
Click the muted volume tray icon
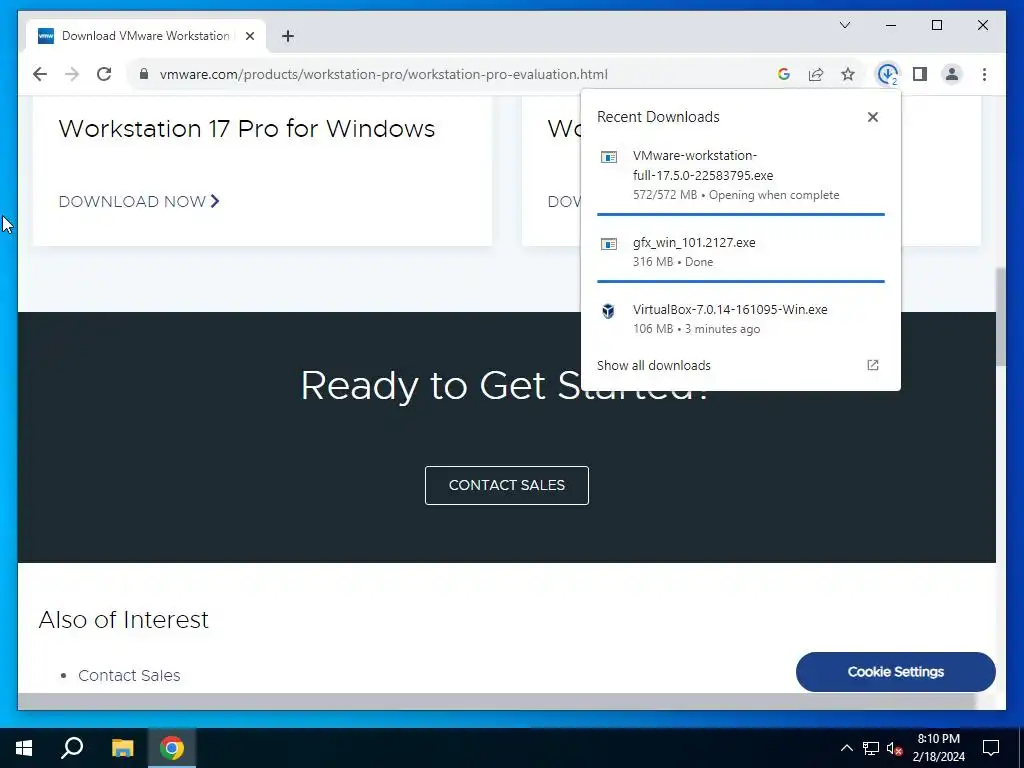[894, 748]
